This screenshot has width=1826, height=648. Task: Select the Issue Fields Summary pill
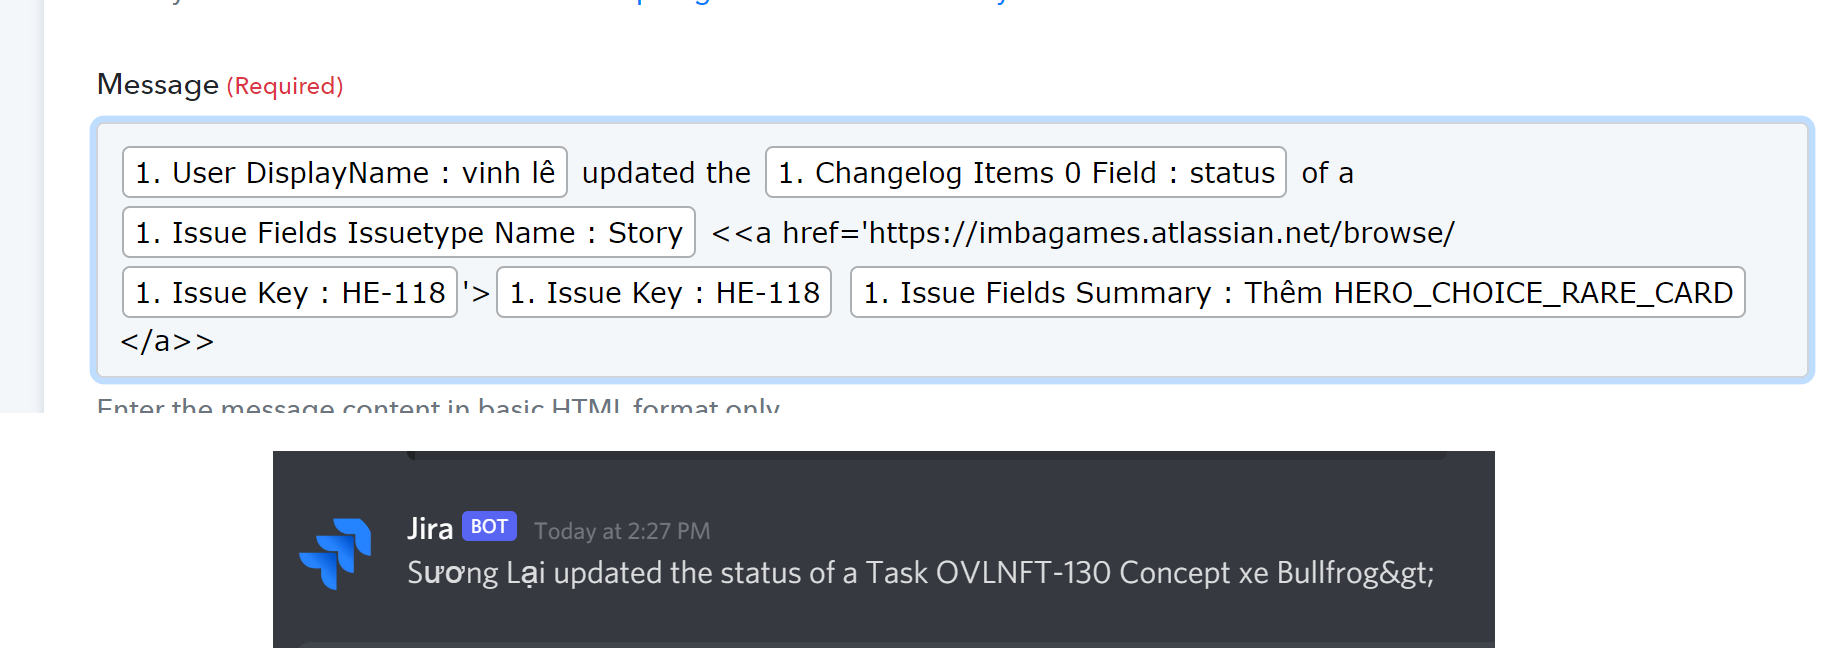click(1297, 293)
